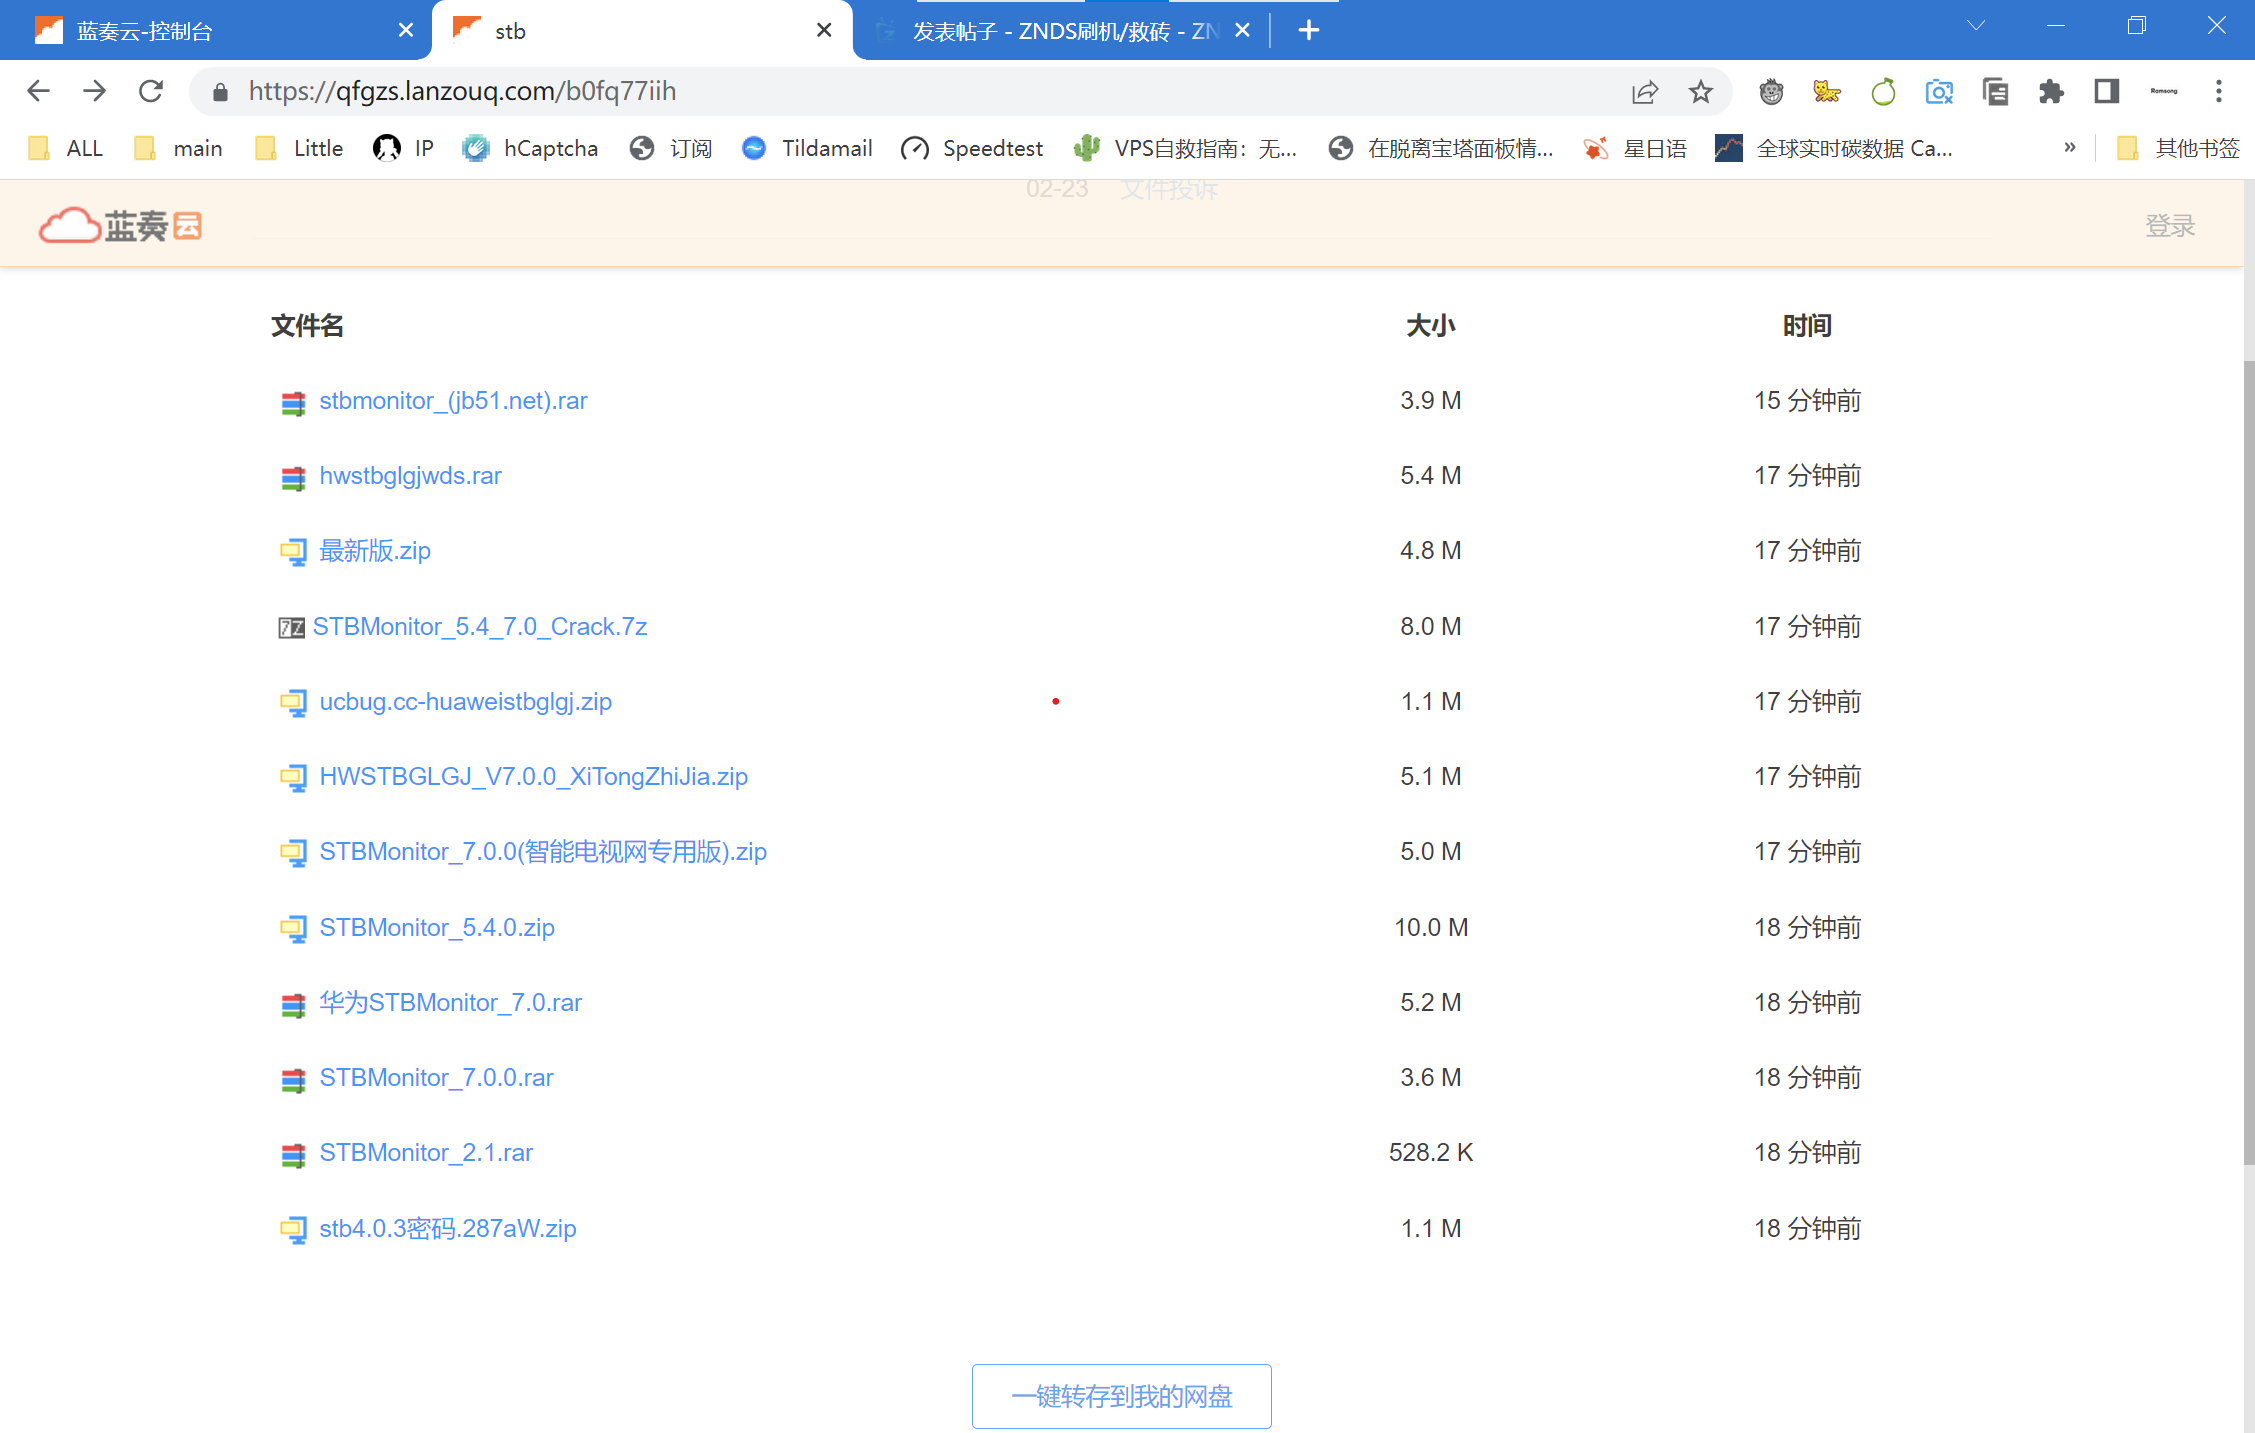
Task: Open the Tildamail bookmark
Action: pos(807,148)
